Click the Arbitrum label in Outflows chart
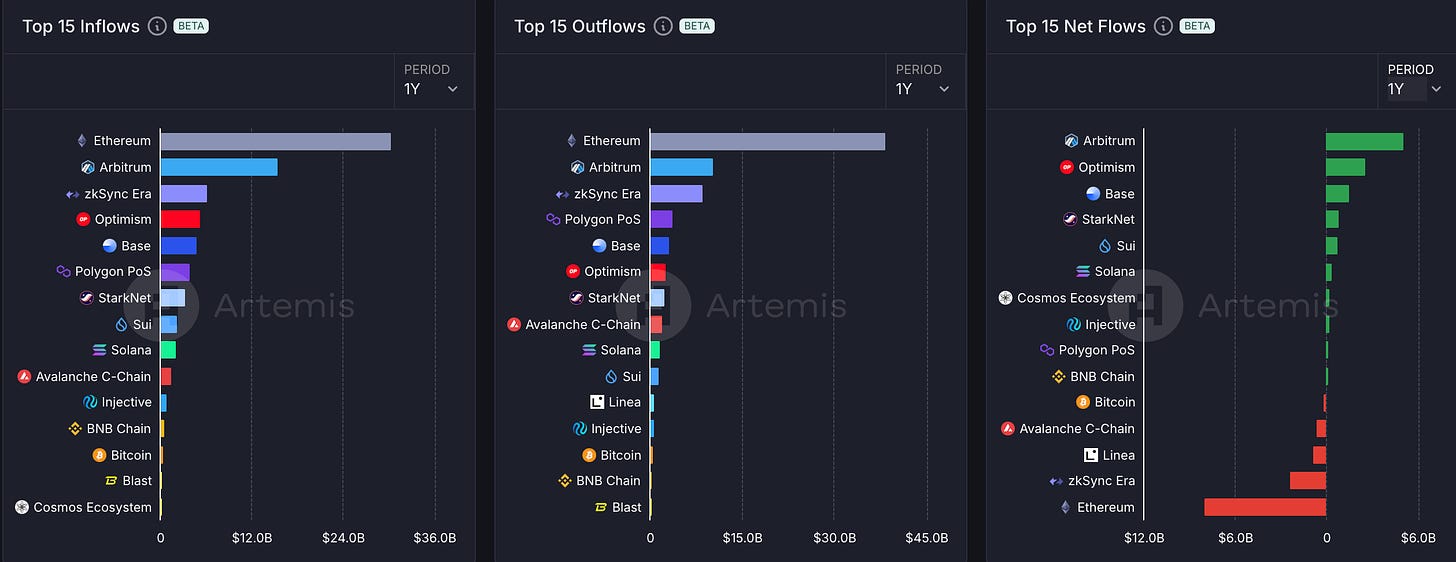 (x=615, y=167)
